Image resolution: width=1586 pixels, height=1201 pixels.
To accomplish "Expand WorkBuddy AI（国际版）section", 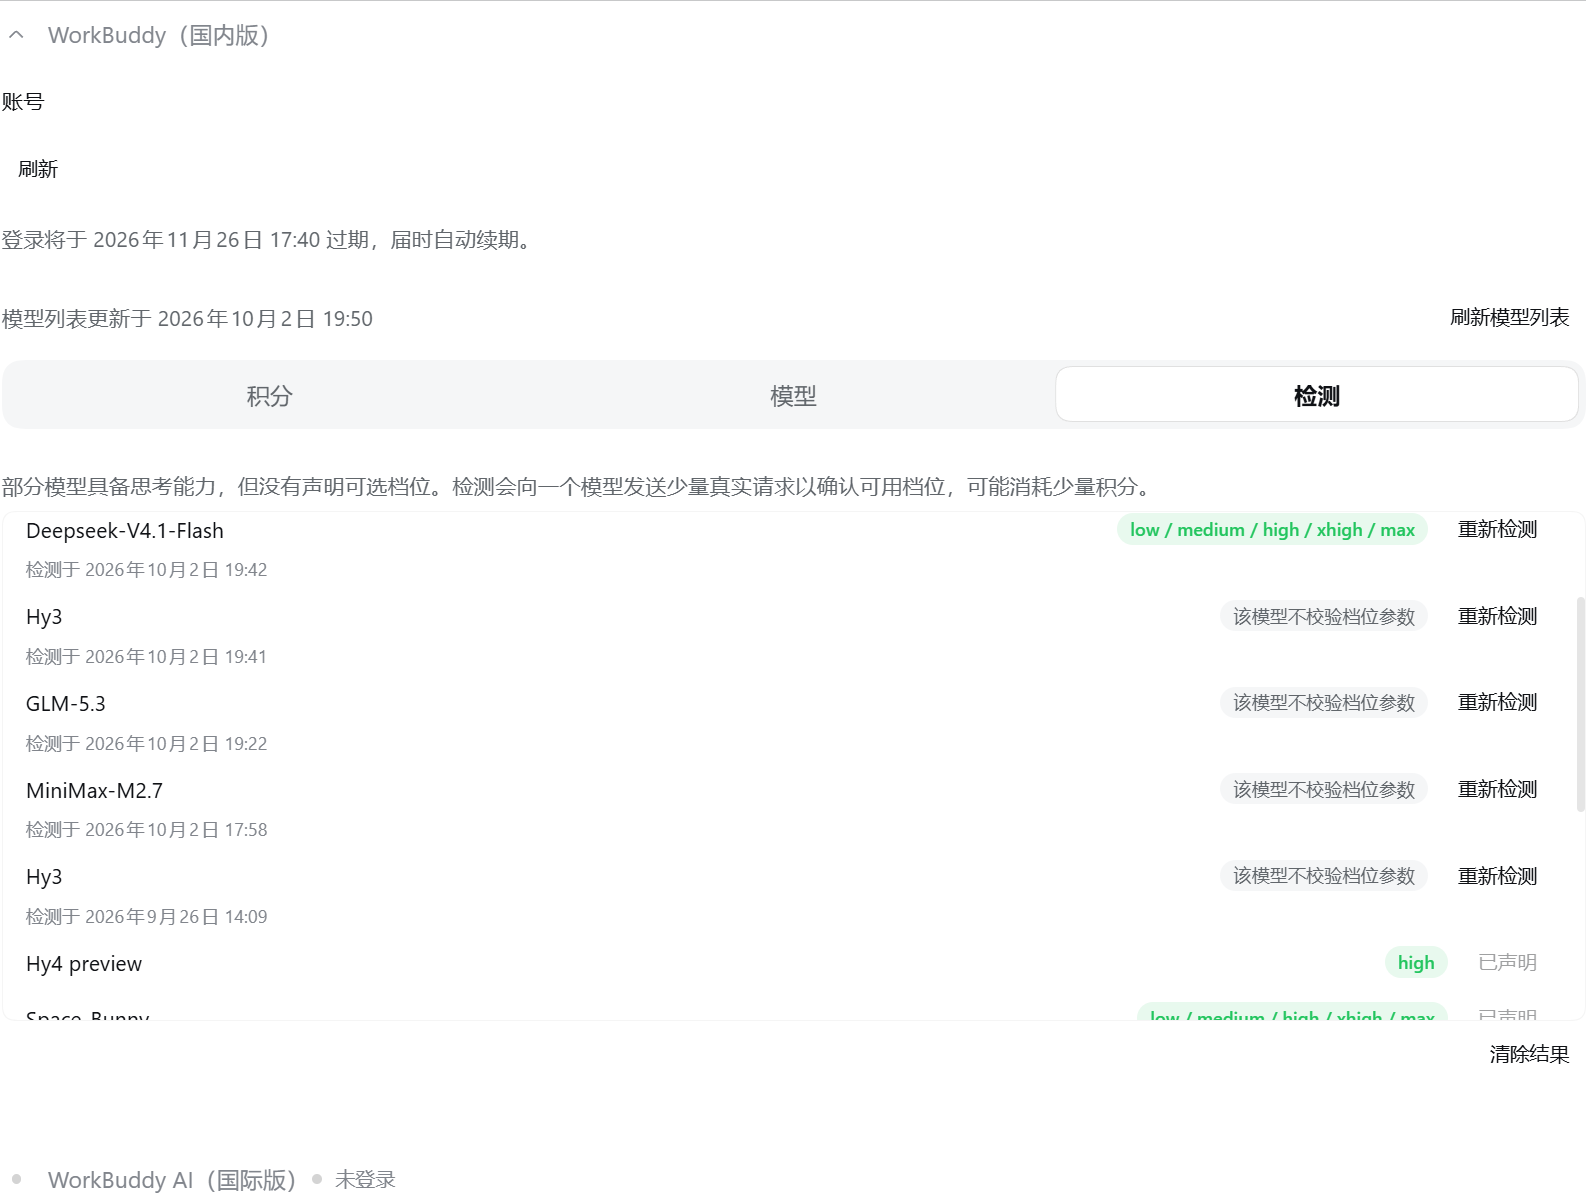I will coord(172,1180).
